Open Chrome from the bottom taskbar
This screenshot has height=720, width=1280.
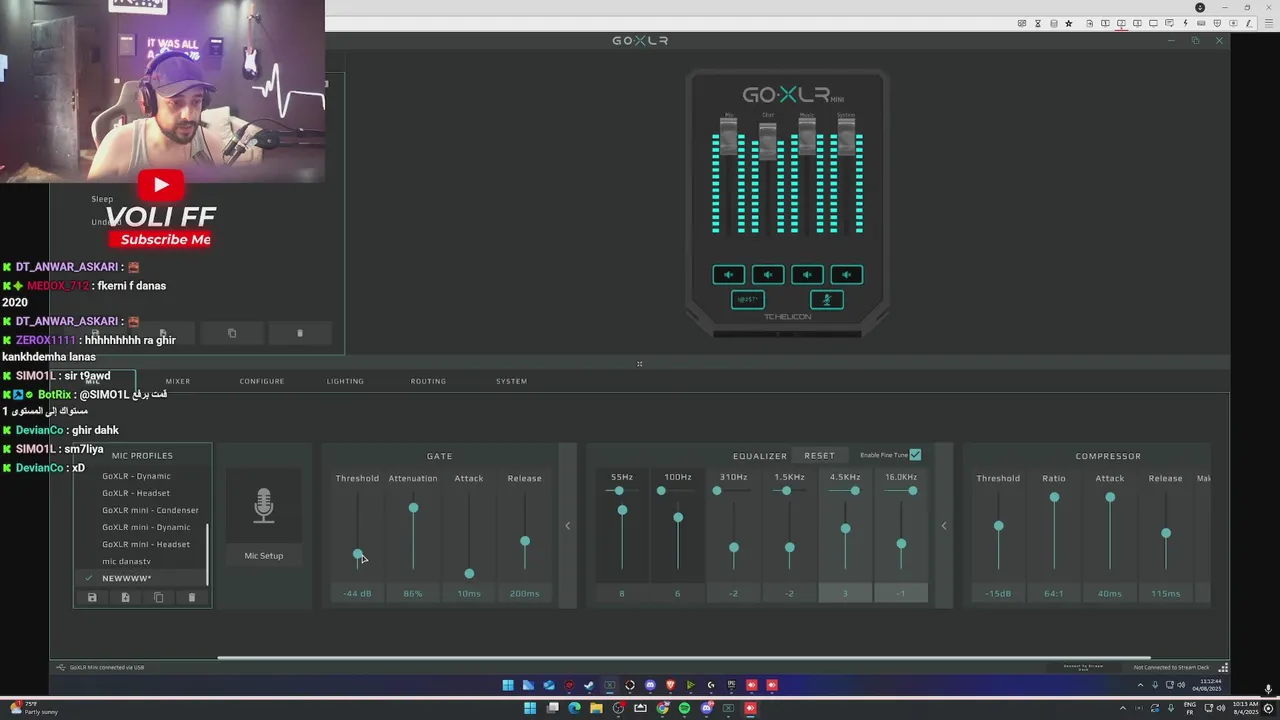click(x=662, y=708)
